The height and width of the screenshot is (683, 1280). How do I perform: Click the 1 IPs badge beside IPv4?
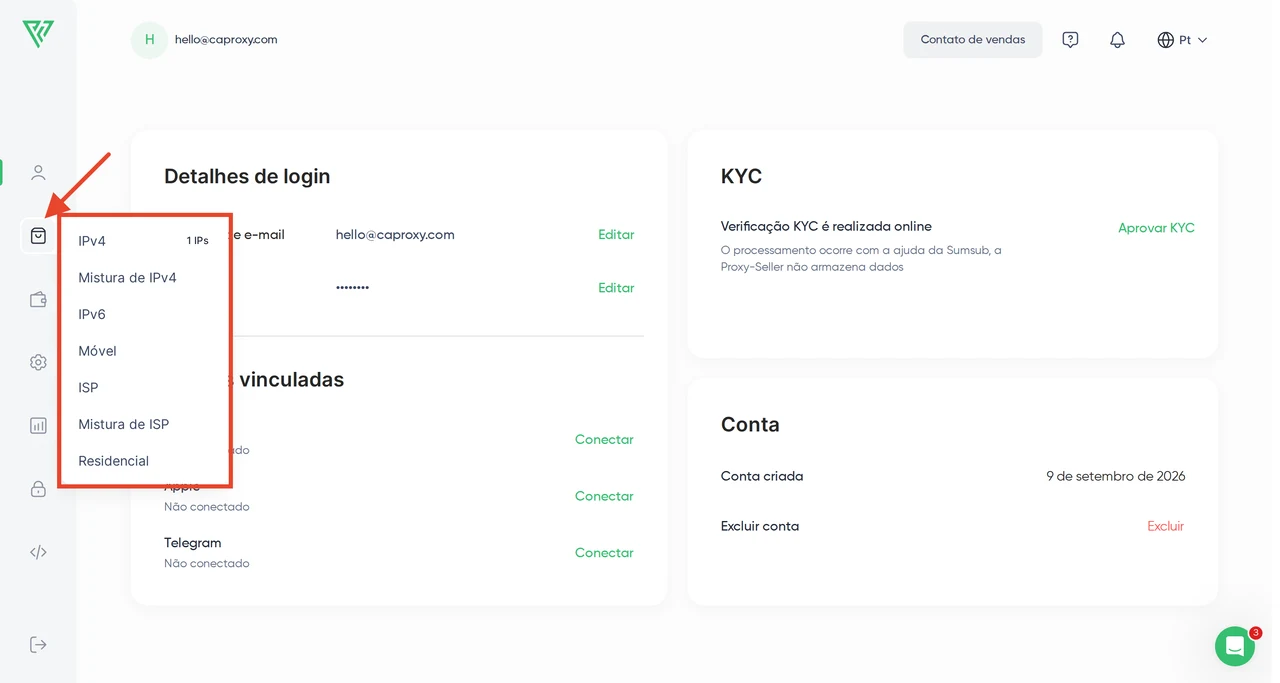[197, 241]
